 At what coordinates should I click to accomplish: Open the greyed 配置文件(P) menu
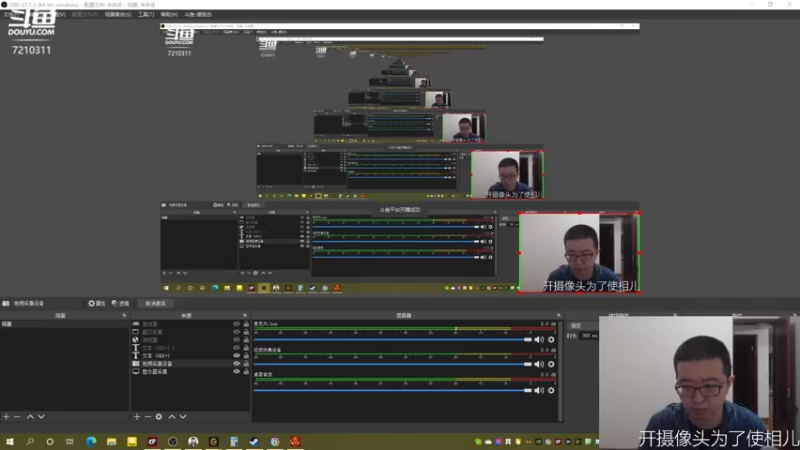point(85,14)
